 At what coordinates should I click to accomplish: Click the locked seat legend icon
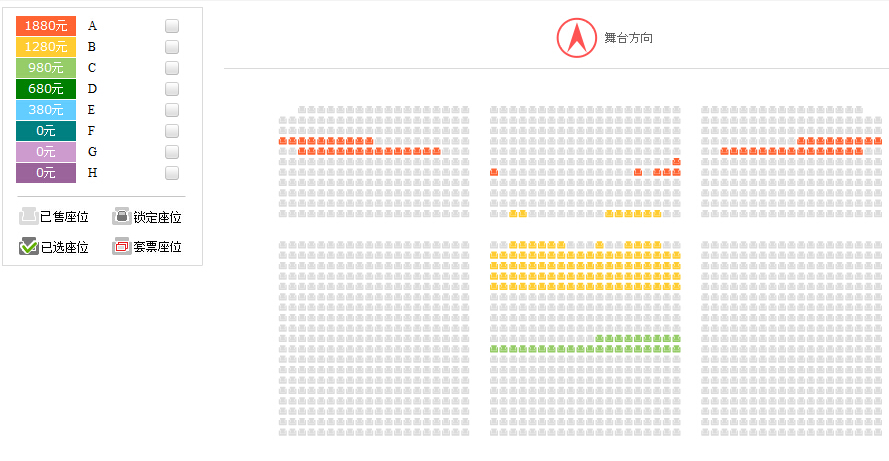(121, 216)
